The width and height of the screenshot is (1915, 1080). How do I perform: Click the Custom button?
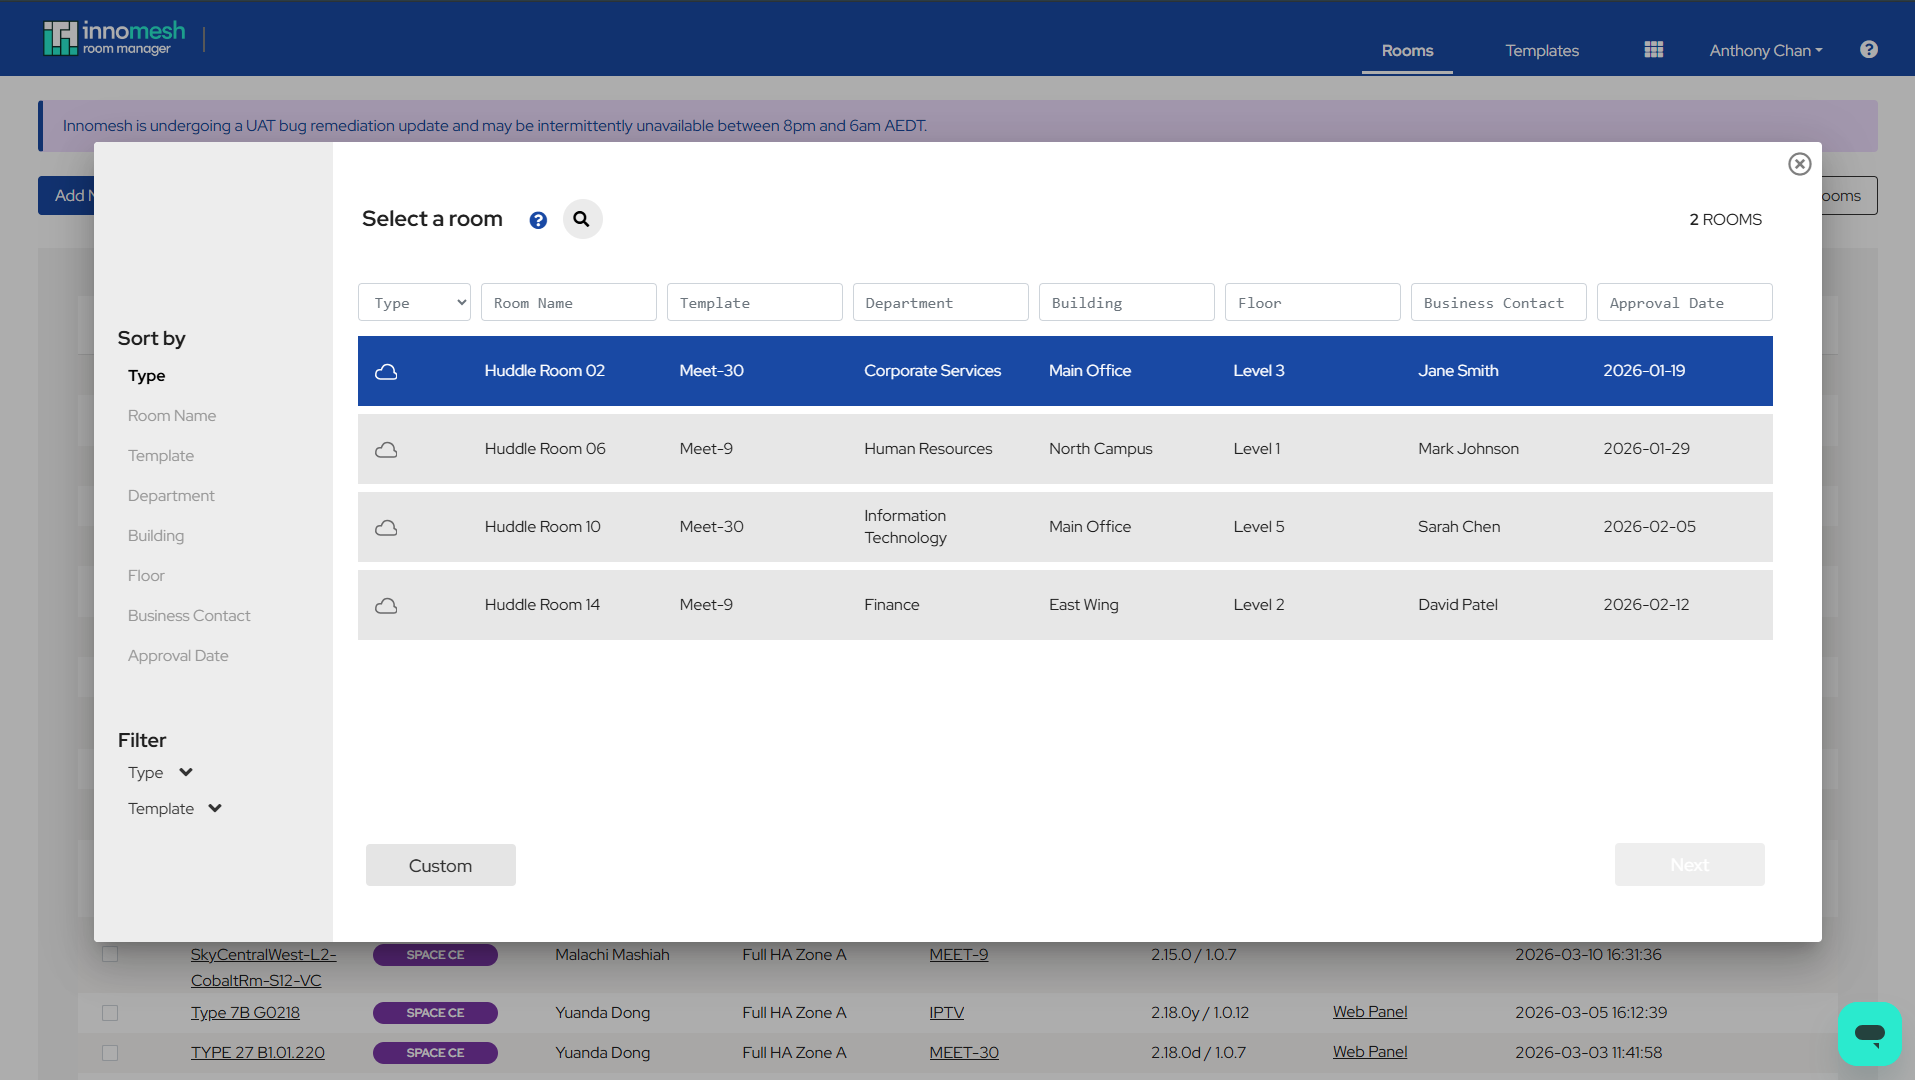[440, 864]
